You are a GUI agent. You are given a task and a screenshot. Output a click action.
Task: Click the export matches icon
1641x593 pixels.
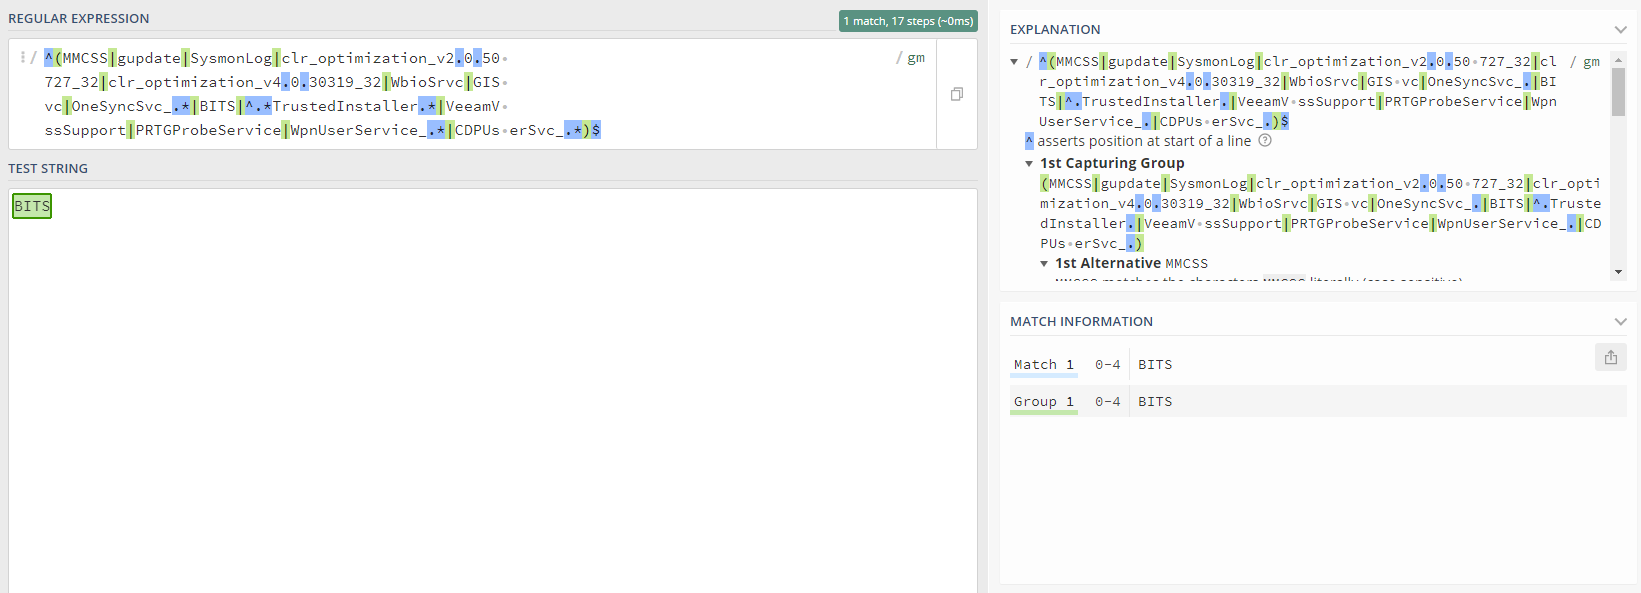(1610, 357)
